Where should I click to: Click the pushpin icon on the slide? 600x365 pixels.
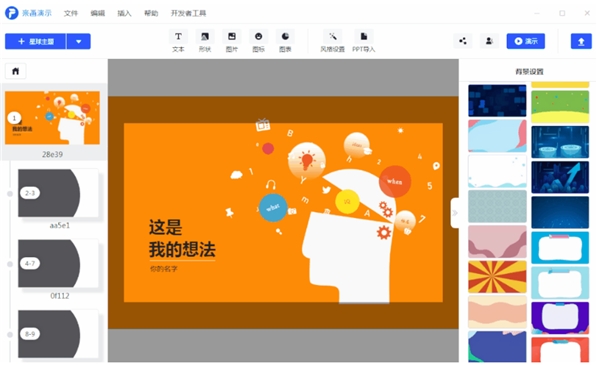coord(229,212)
